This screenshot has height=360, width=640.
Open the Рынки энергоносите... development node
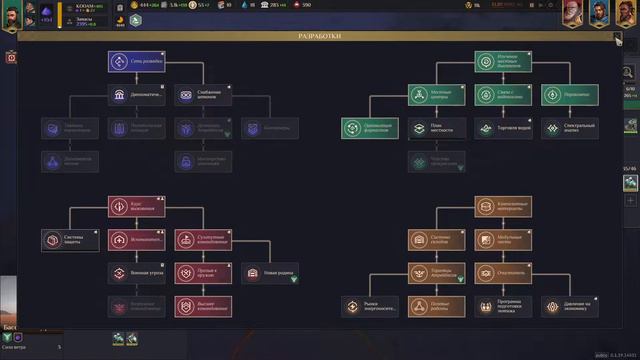370,307
